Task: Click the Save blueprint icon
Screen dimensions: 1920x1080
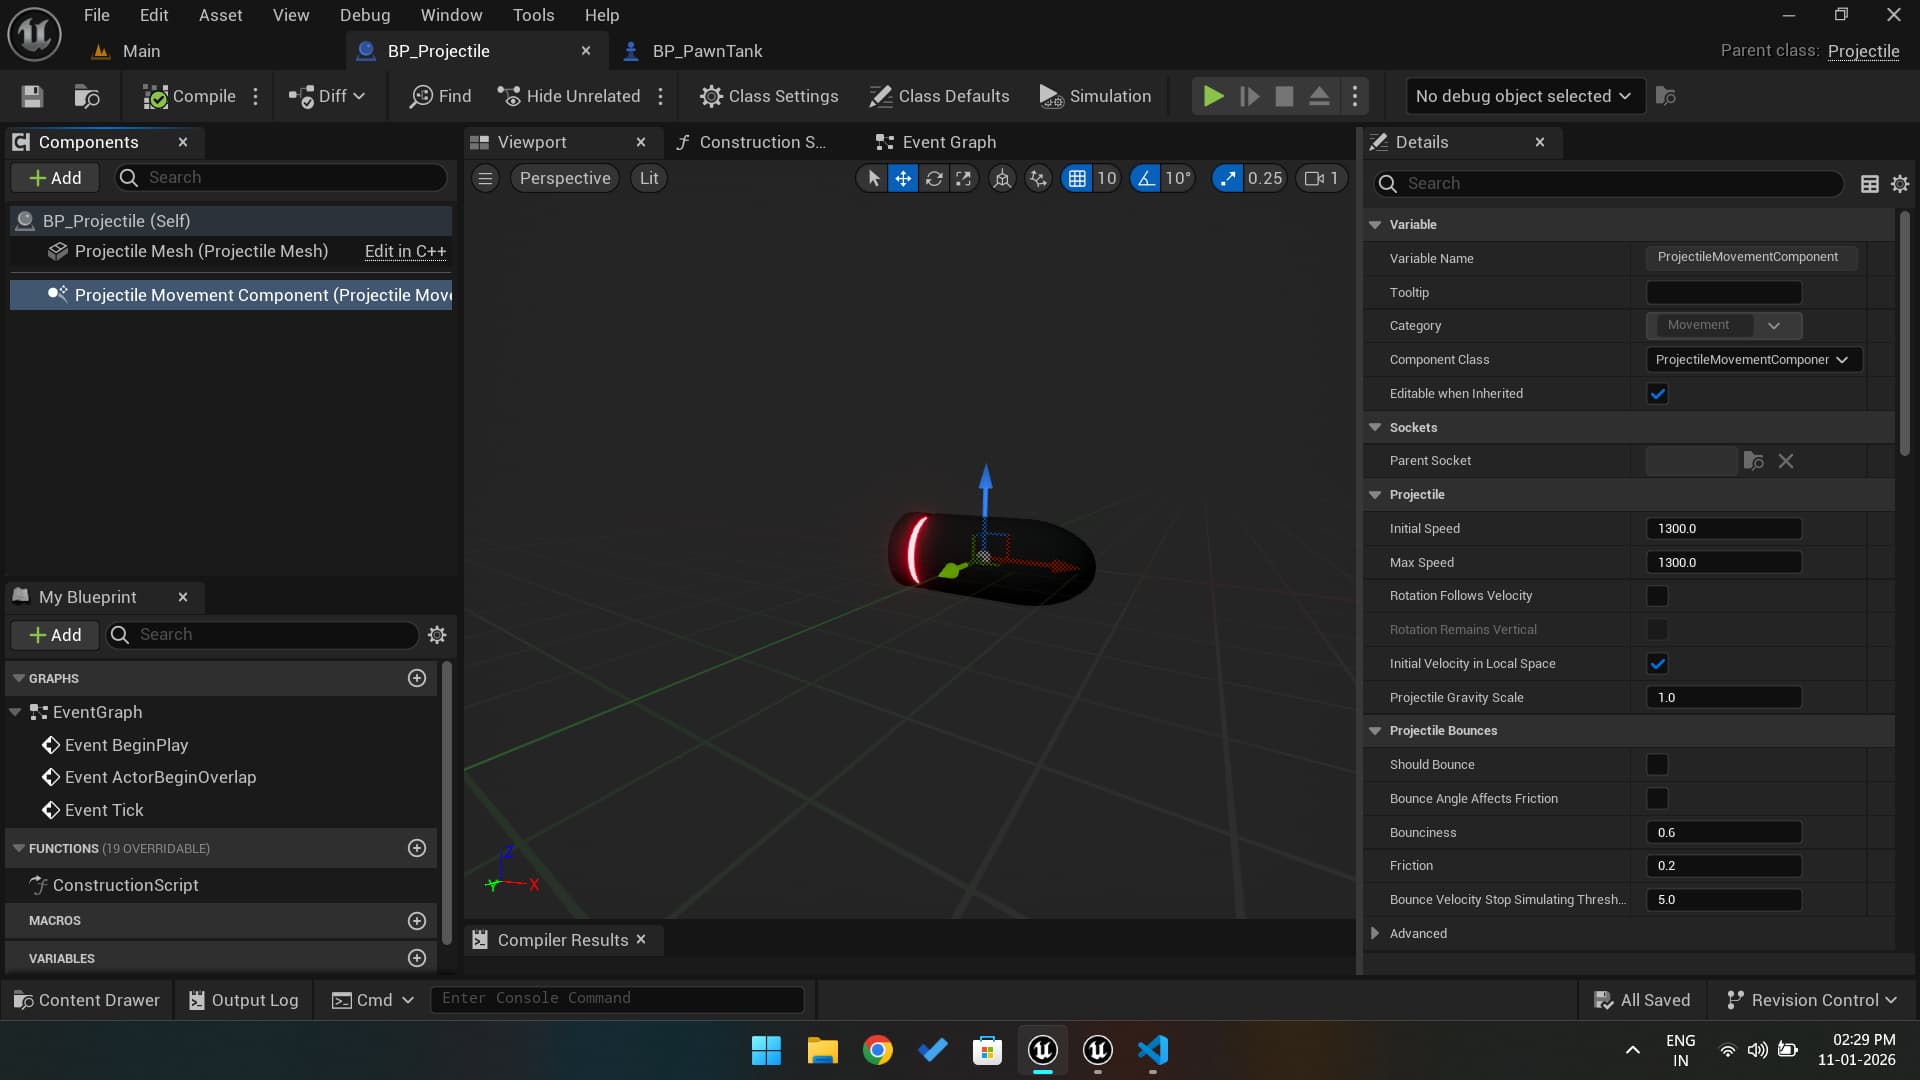Action: pyautogui.click(x=32, y=96)
